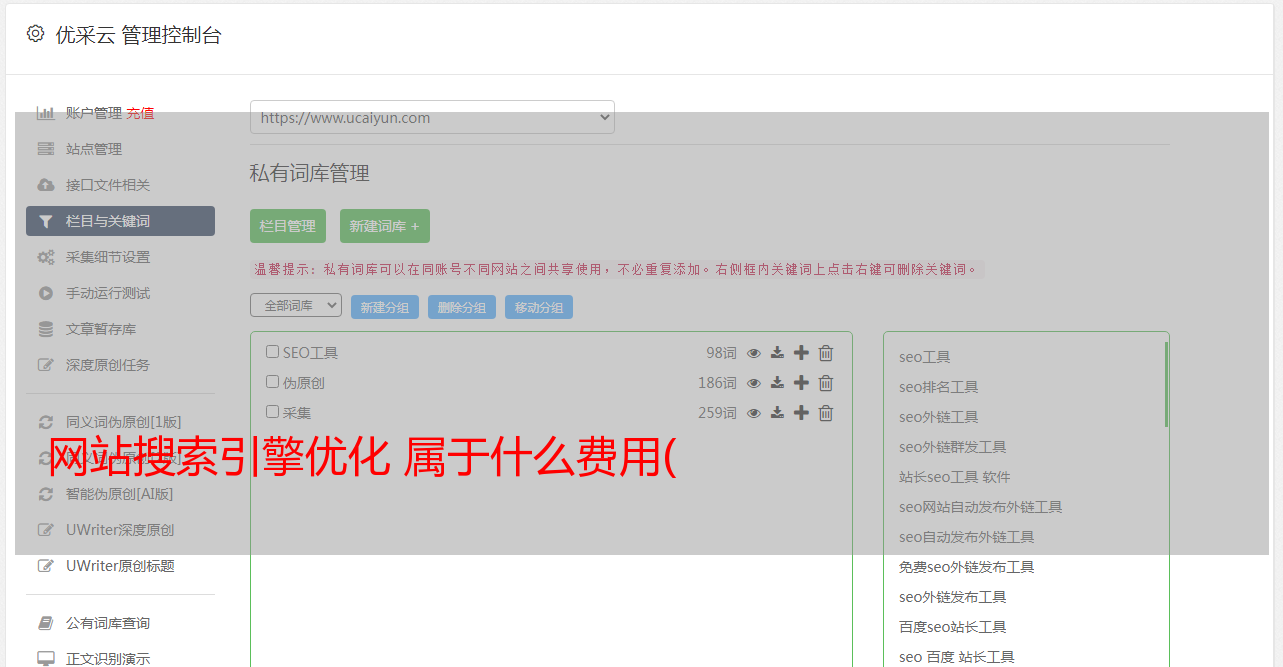Click the keyword list scrollbar
The width and height of the screenshot is (1283, 667).
[1166, 385]
